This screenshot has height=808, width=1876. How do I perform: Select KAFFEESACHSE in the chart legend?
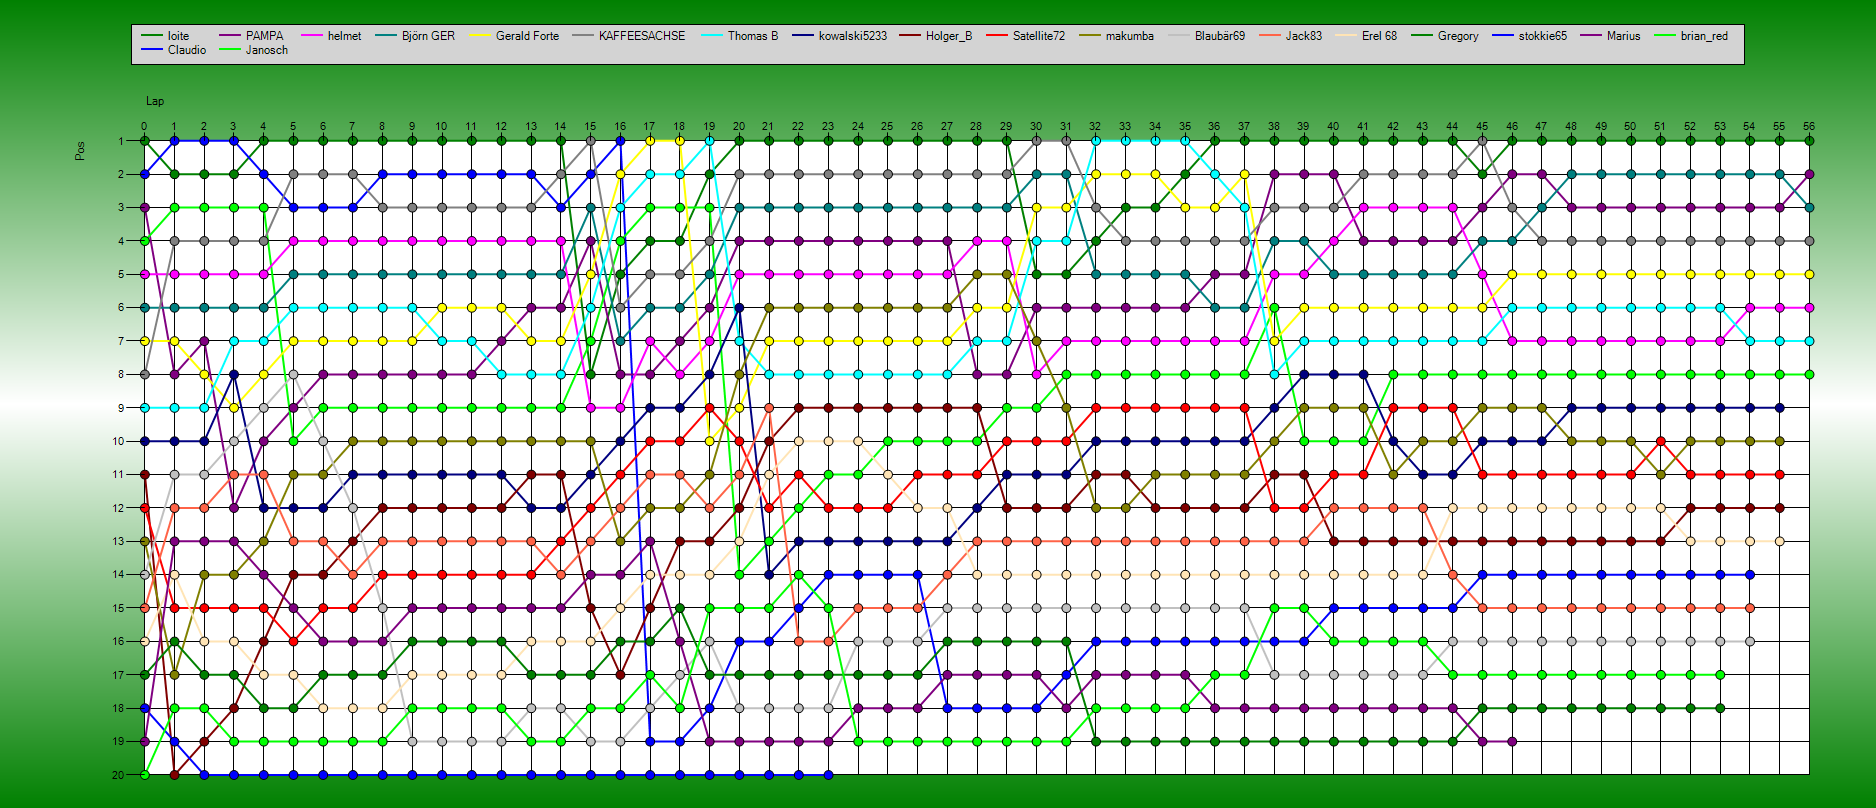[x=642, y=36]
